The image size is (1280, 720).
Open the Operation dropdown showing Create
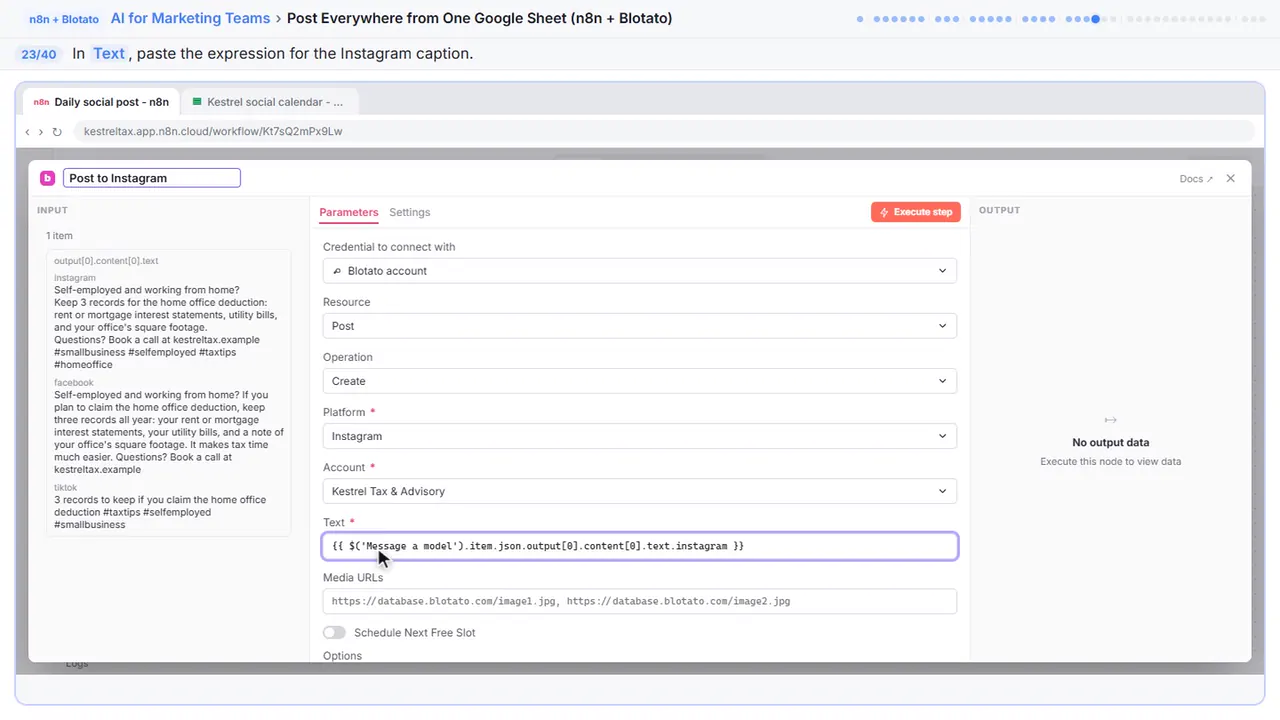639,381
